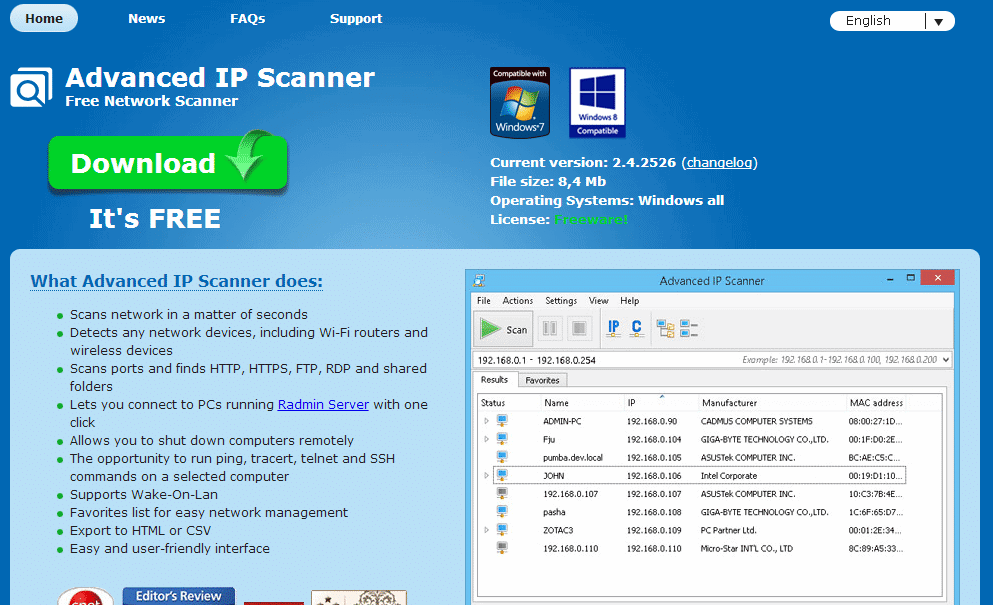Click the What Advanced IP Scanner does heading

(177, 281)
